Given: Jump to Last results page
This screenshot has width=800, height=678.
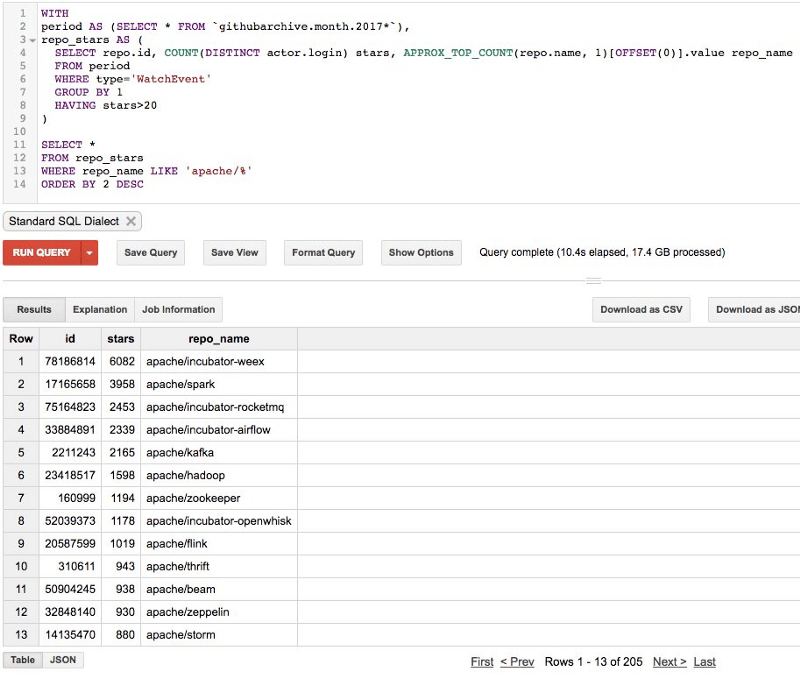Looking at the screenshot, I should (x=704, y=662).
